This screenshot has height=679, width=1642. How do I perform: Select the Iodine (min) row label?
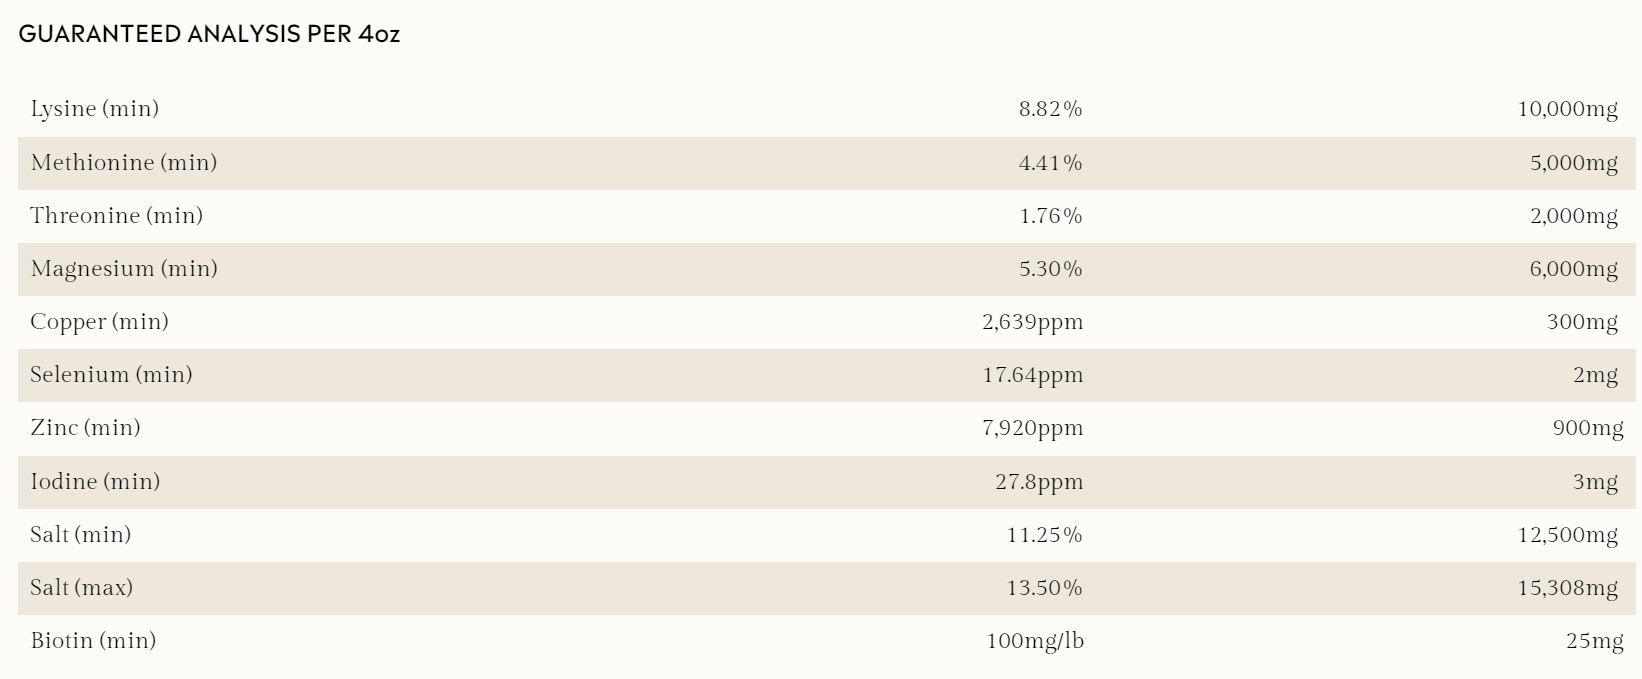tap(96, 482)
